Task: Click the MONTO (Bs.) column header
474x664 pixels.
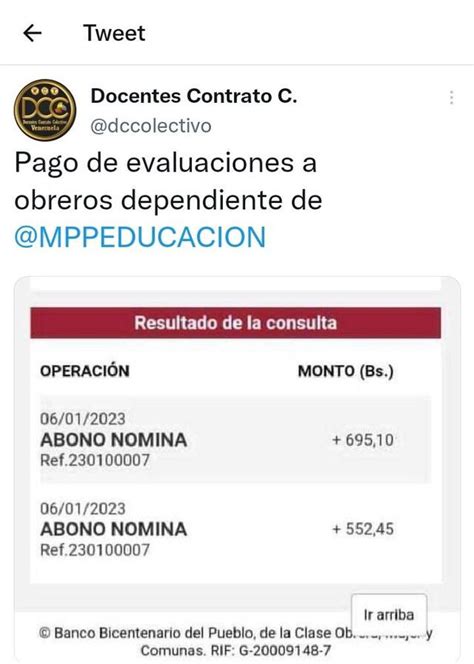Action: coord(346,371)
